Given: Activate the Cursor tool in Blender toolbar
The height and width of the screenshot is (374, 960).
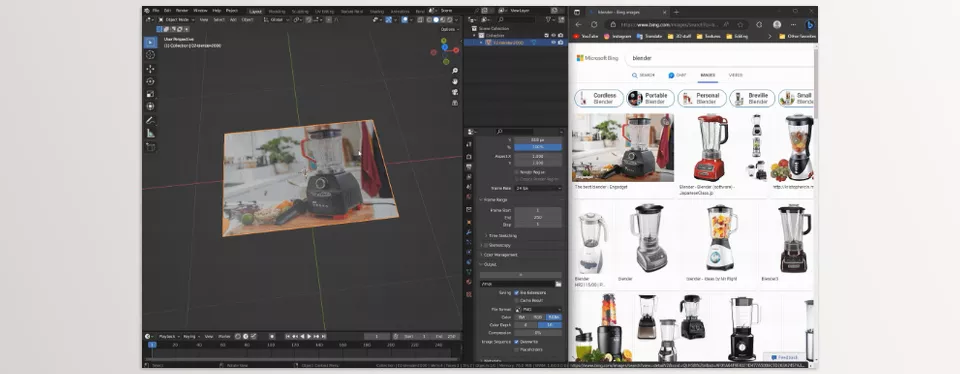Looking at the screenshot, I should click(x=150, y=55).
